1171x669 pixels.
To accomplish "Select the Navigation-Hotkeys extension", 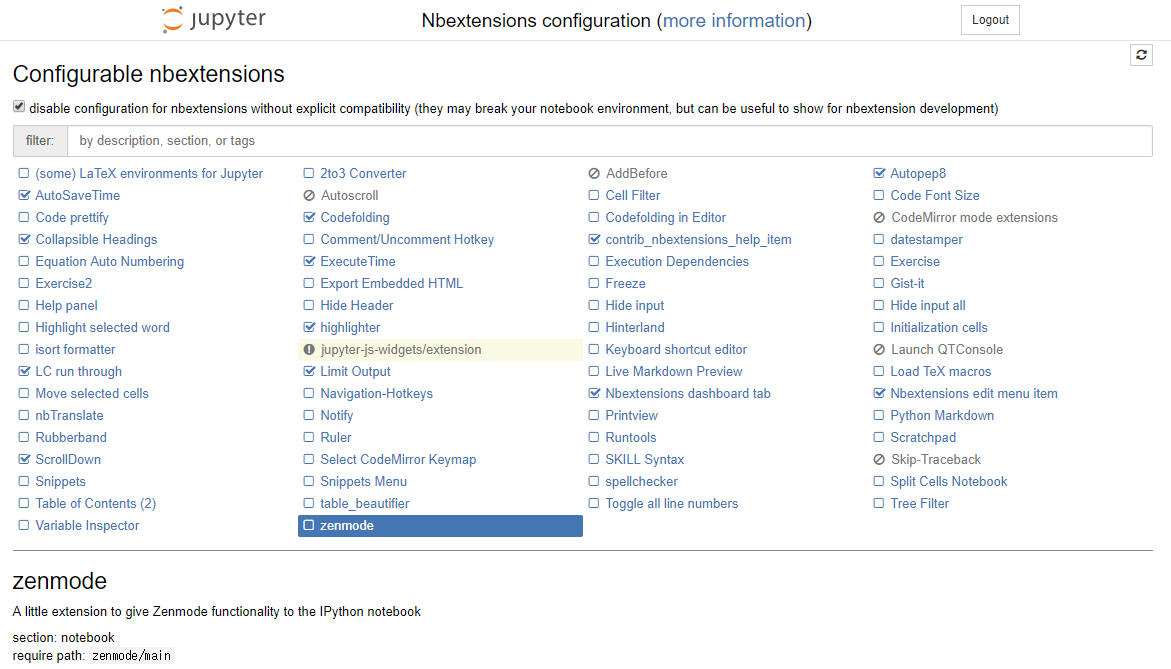I will click(376, 393).
